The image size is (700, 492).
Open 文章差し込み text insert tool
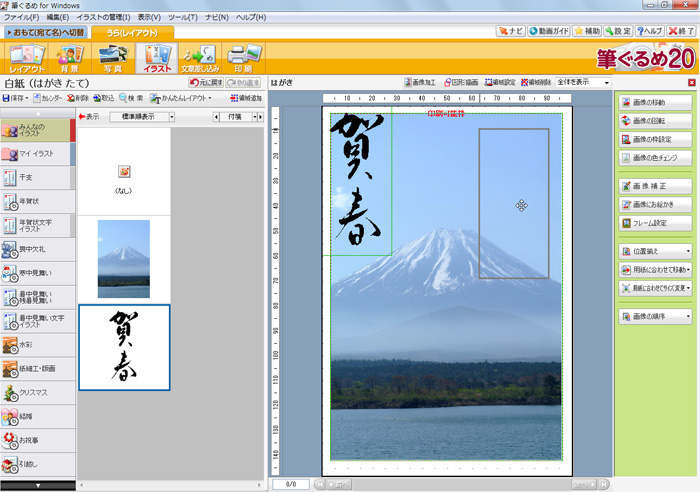click(x=198, y=58)
